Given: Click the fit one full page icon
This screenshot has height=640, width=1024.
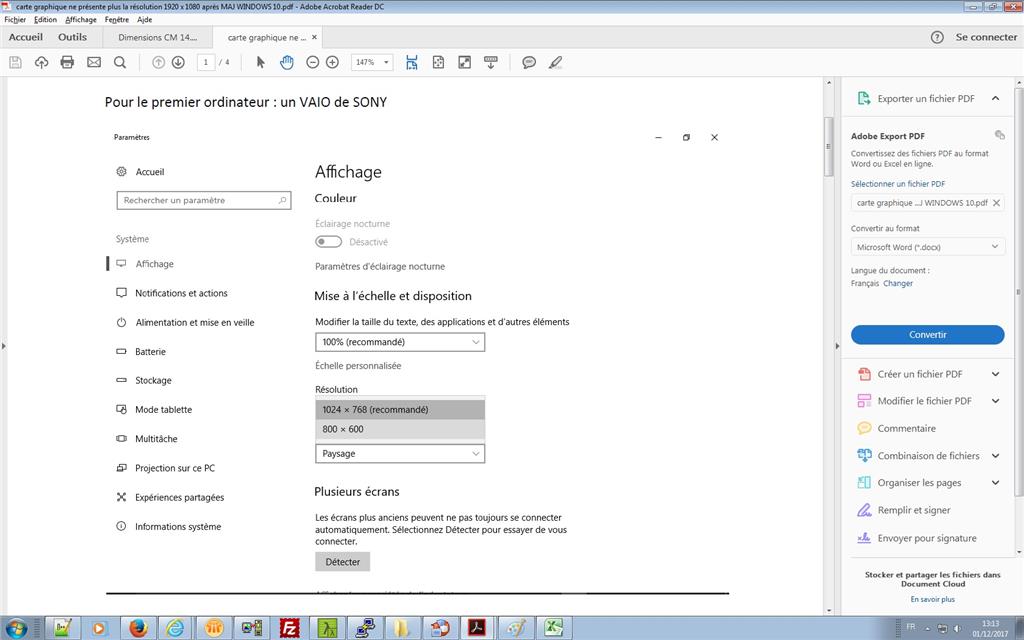Looking at the screenshot, I should (x=438, y=63).
